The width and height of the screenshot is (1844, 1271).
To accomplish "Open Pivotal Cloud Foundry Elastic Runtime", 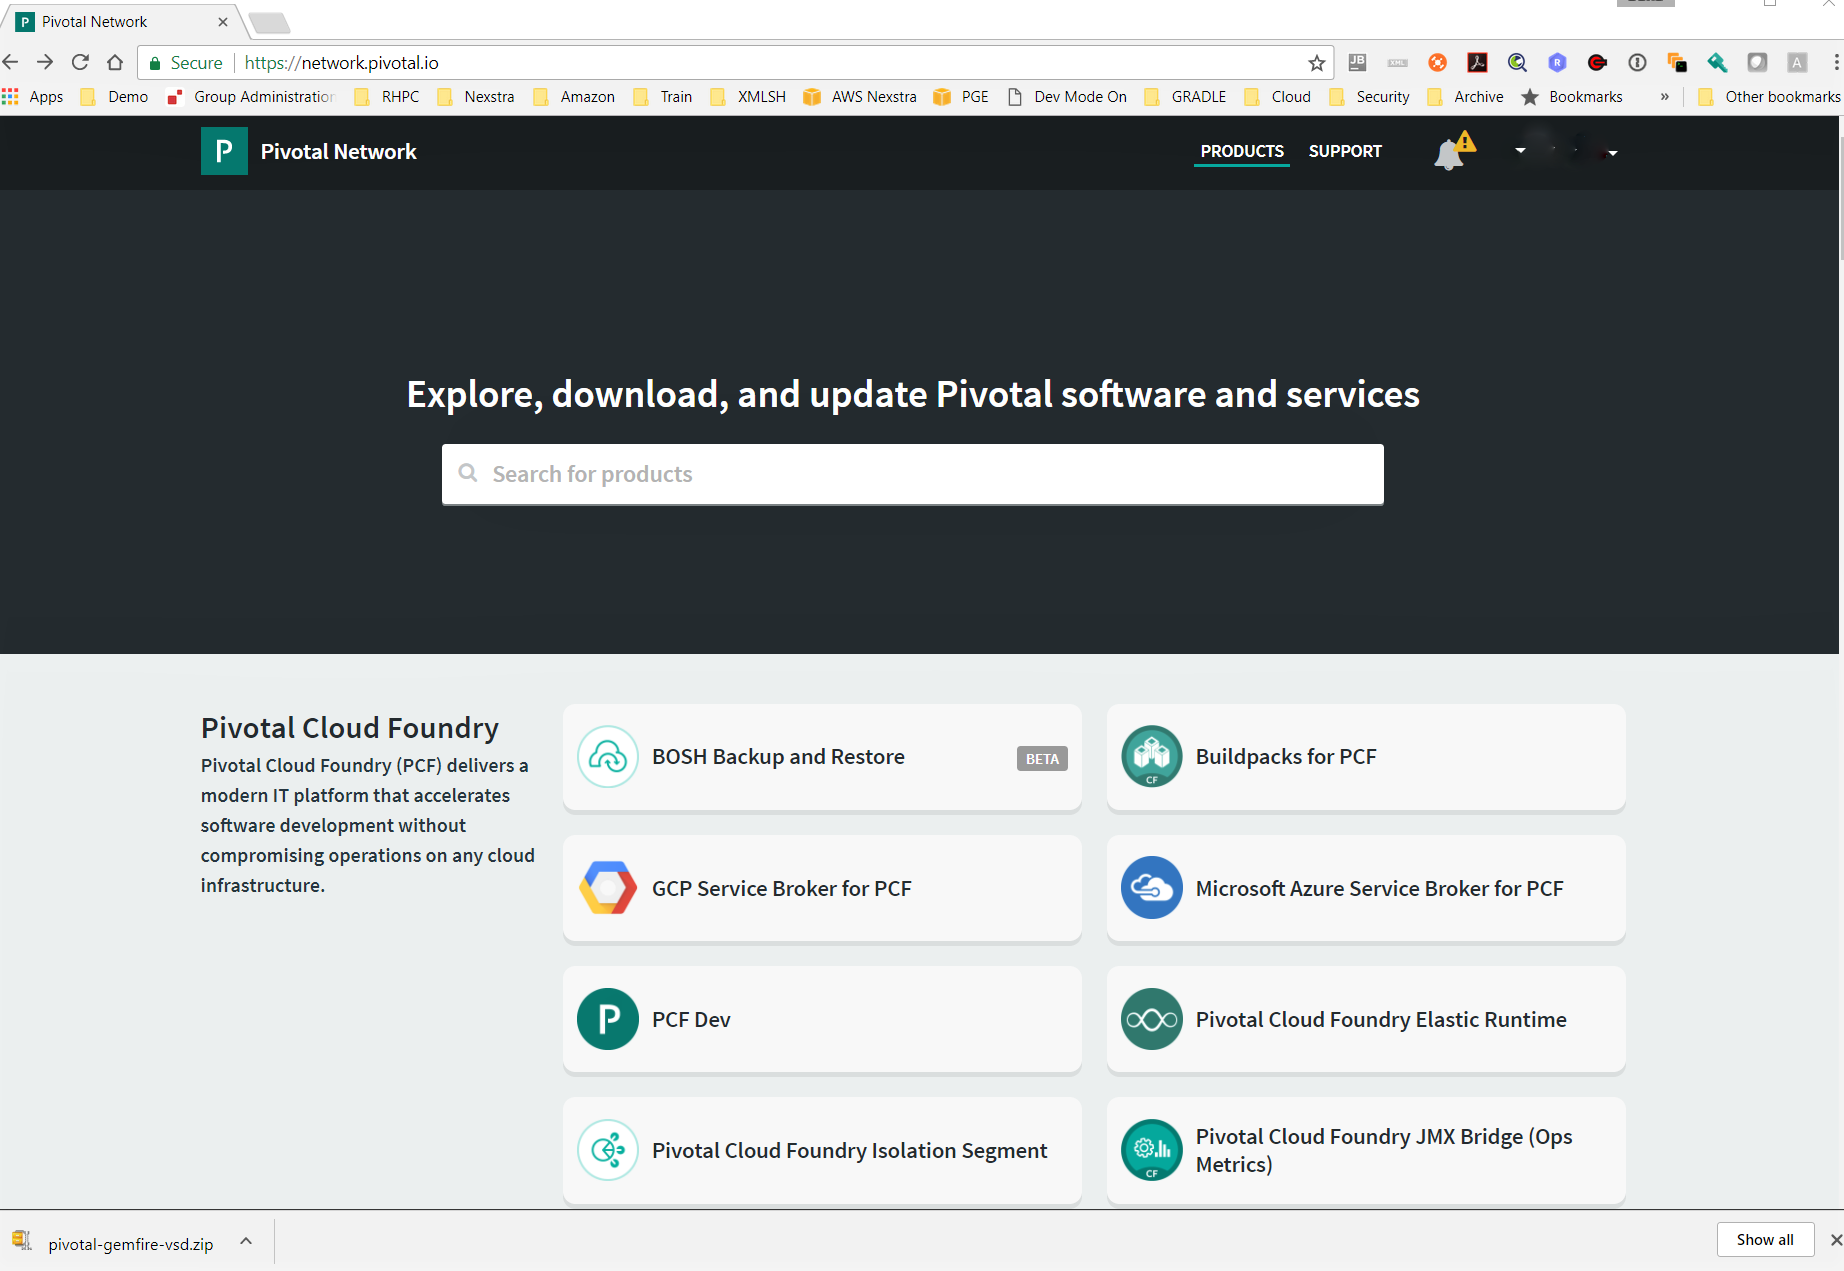I will coord(1366,1019).
